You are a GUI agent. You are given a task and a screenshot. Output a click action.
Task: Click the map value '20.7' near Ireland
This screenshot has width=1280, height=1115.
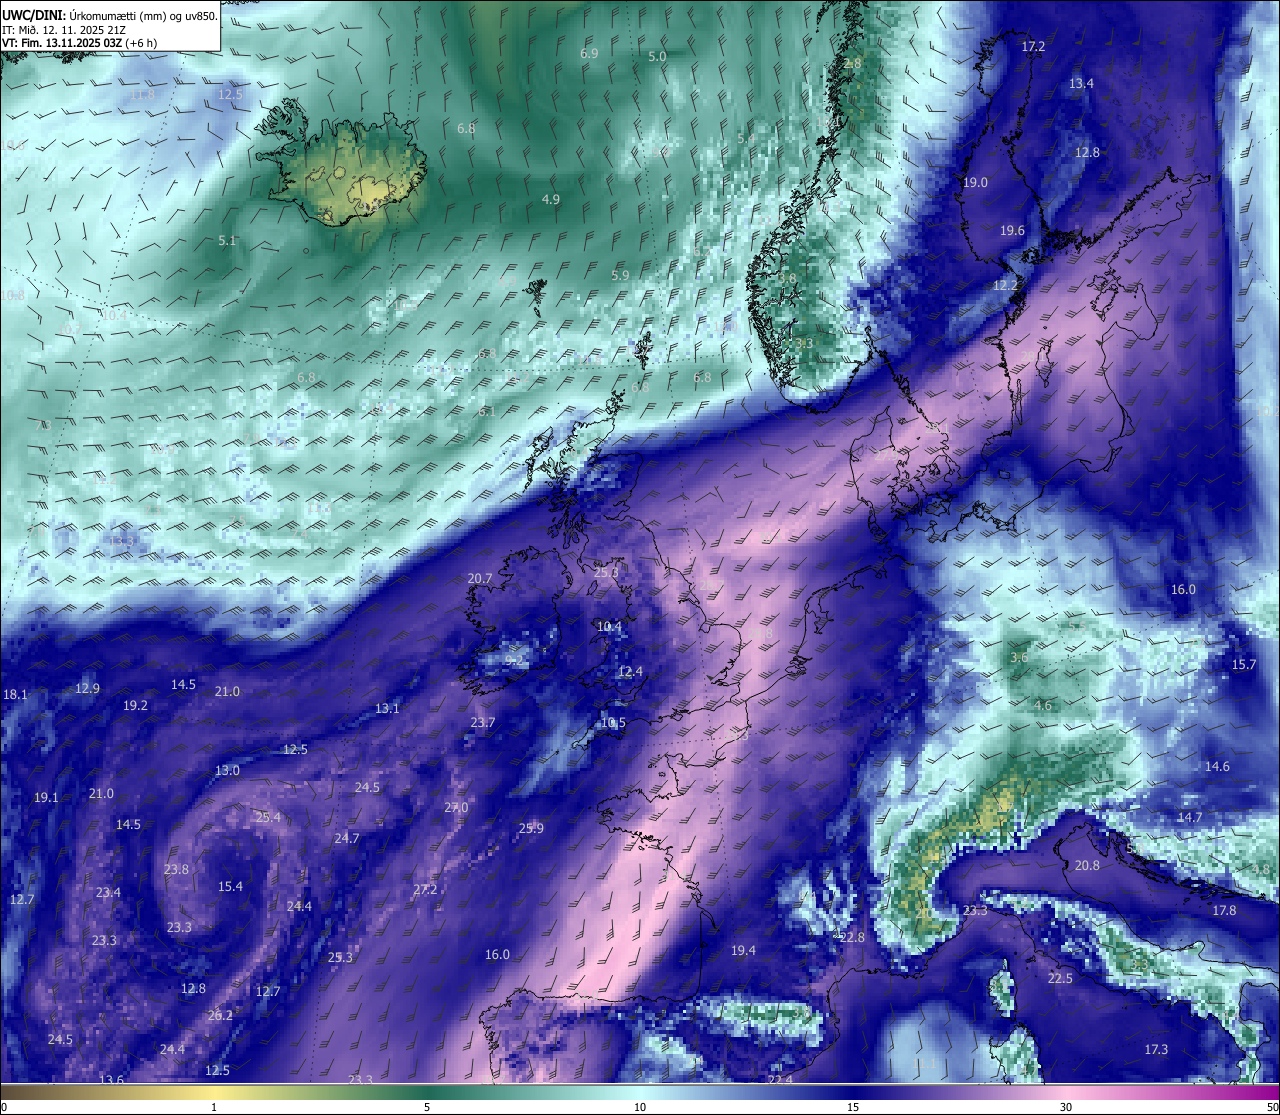click(x=480, y=579)
